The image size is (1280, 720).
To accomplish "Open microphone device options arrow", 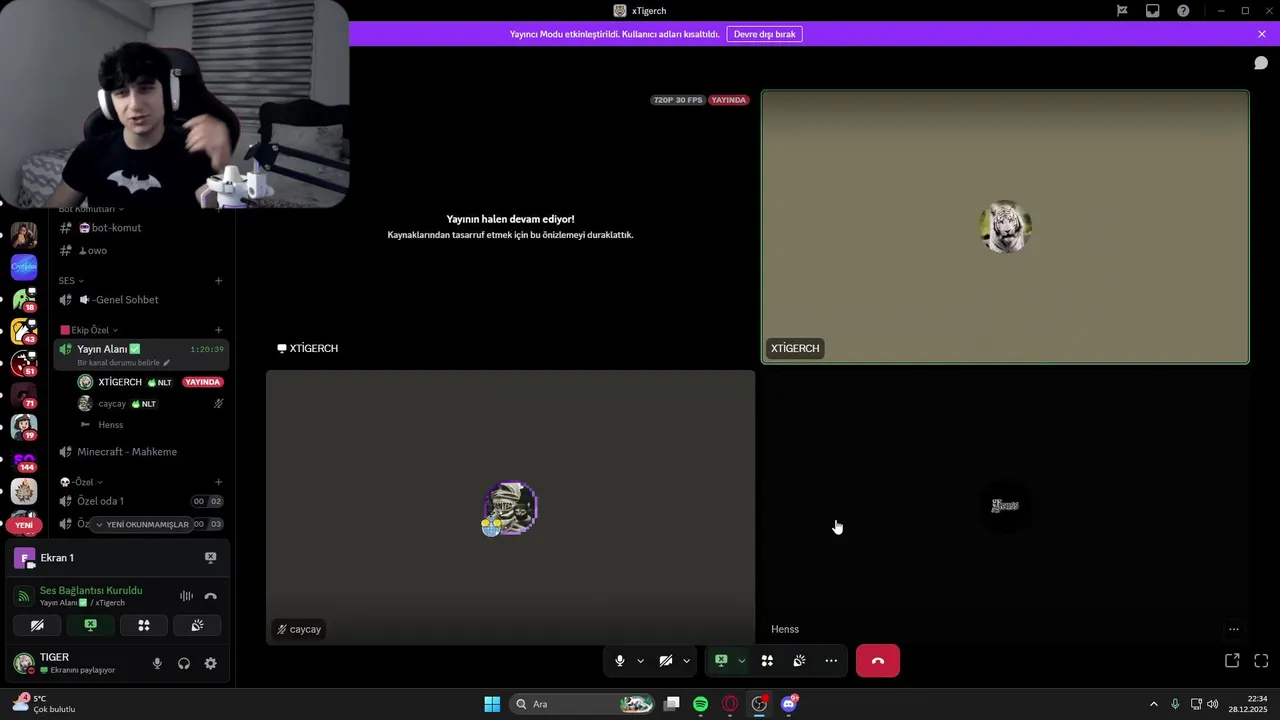I will tap(640, 661).
